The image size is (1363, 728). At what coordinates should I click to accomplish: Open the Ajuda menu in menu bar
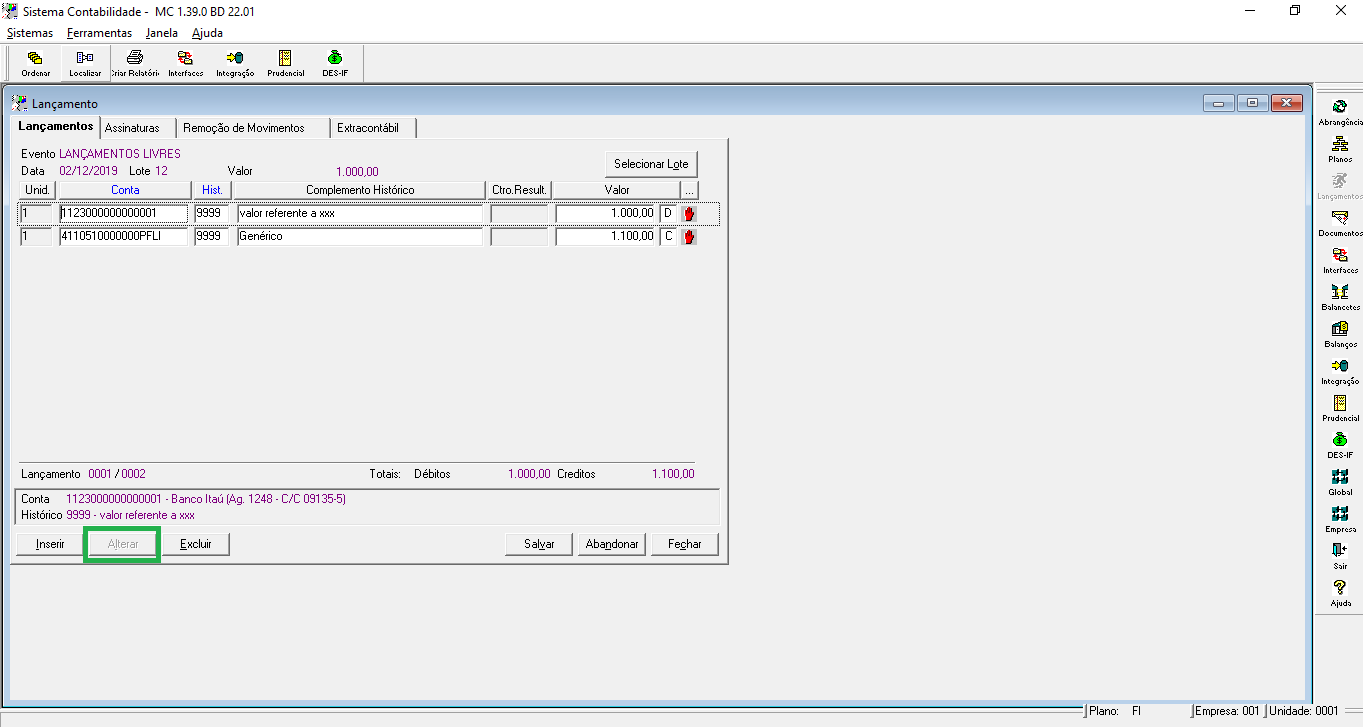[x=207, y=33]
